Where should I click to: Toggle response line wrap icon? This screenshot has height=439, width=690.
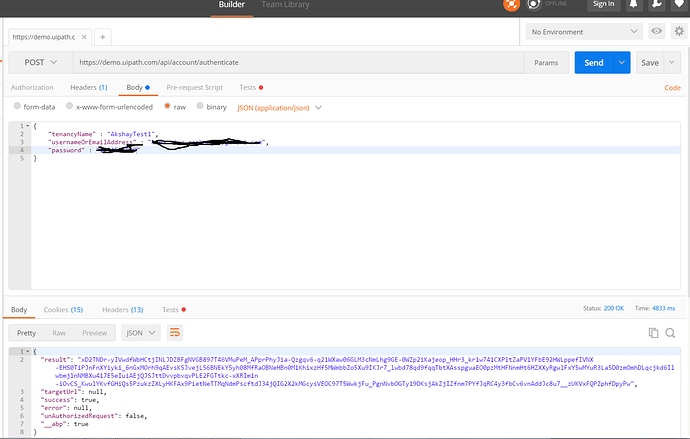coord(175,333)
